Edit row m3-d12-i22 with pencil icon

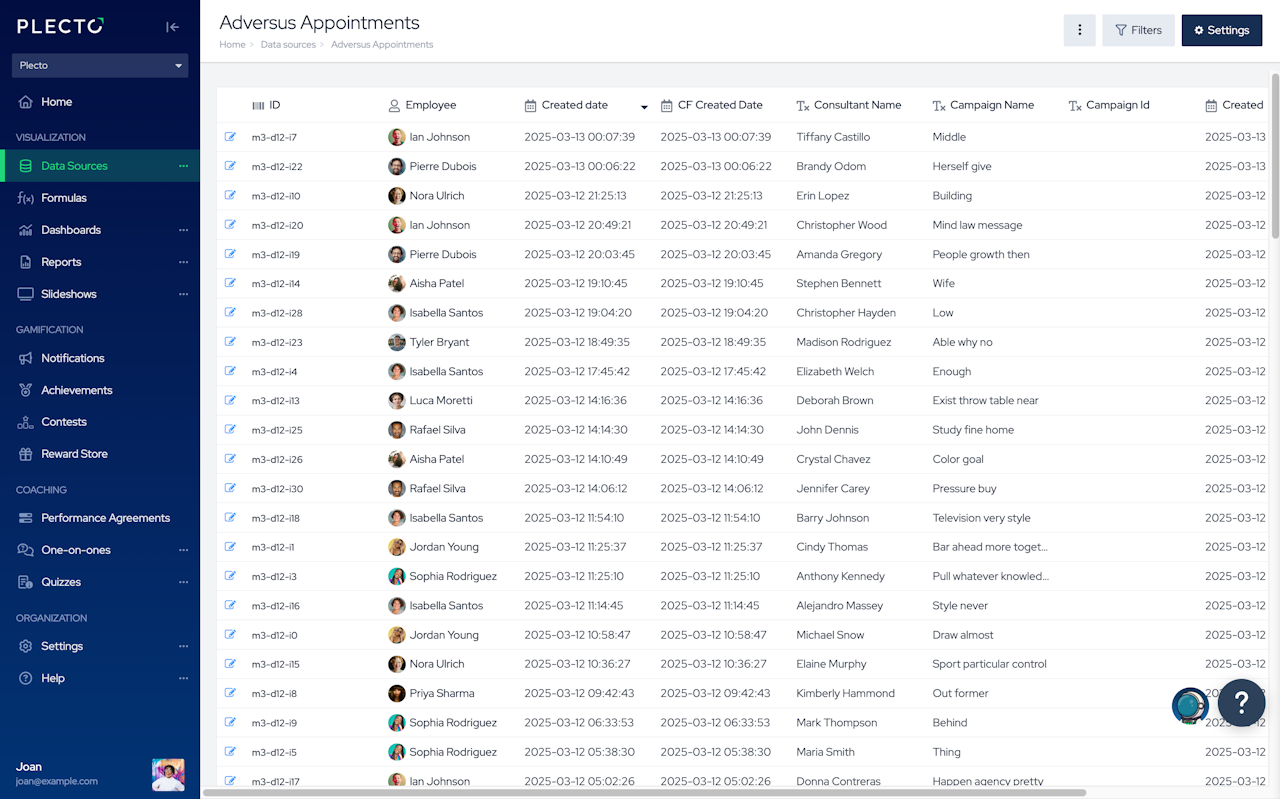[230, 165]
